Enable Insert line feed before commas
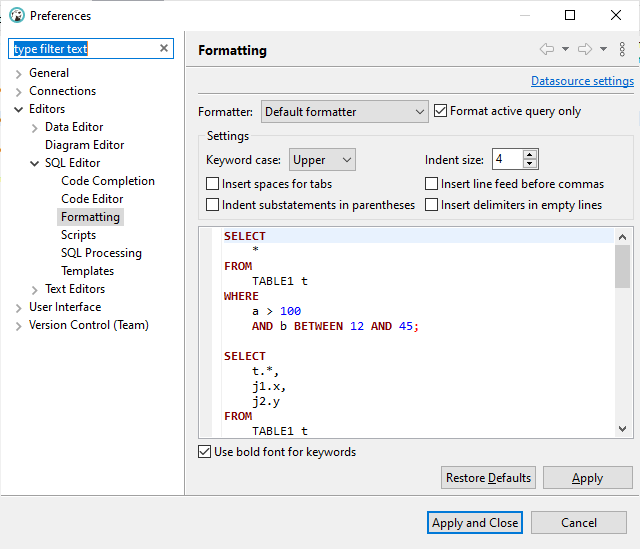640x549 pixels. click(431, 184)
